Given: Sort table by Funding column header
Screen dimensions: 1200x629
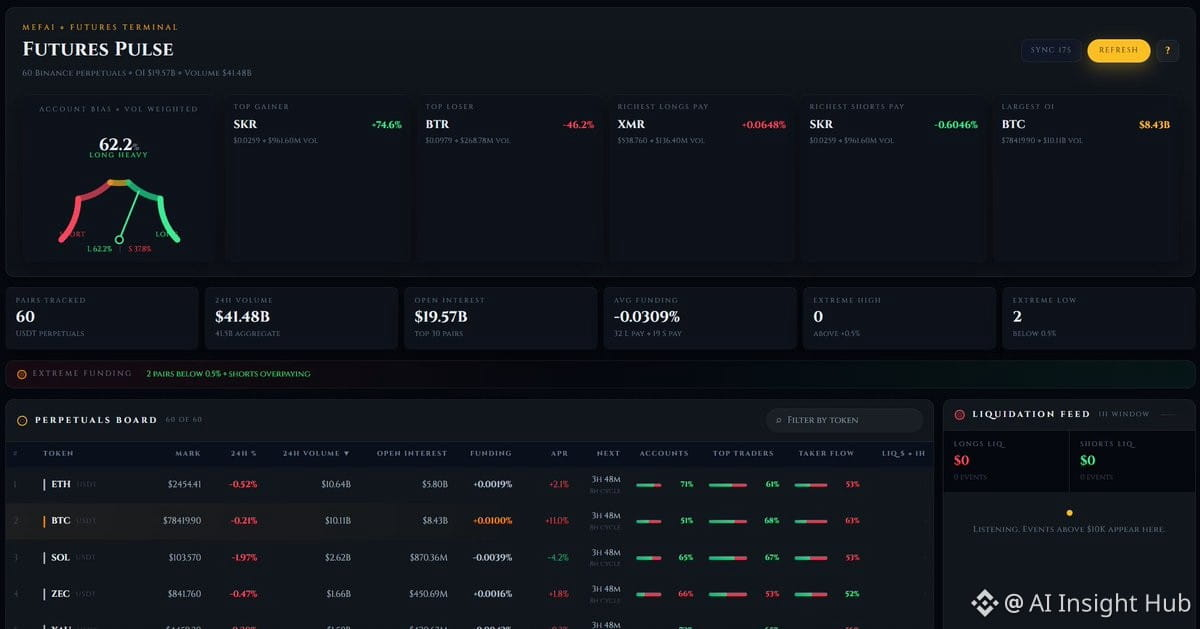Looking at the screenshot, I should click(x=491, y=453).
